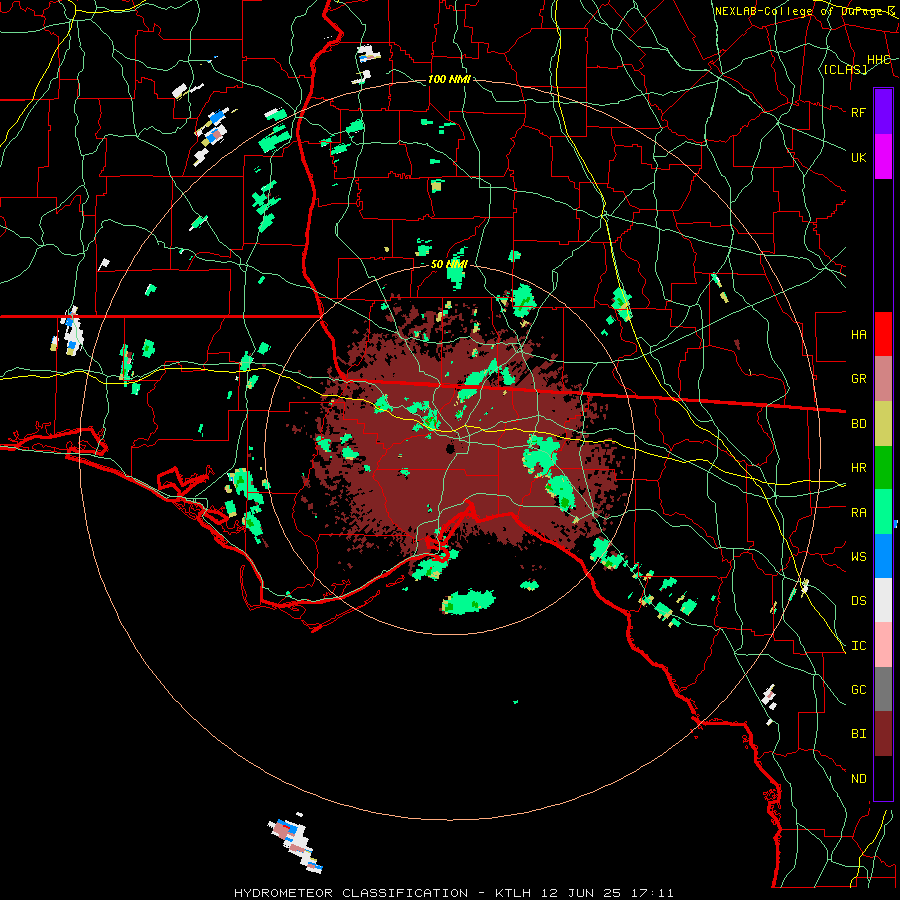Pick the dark green HR legend swatch

883,467
